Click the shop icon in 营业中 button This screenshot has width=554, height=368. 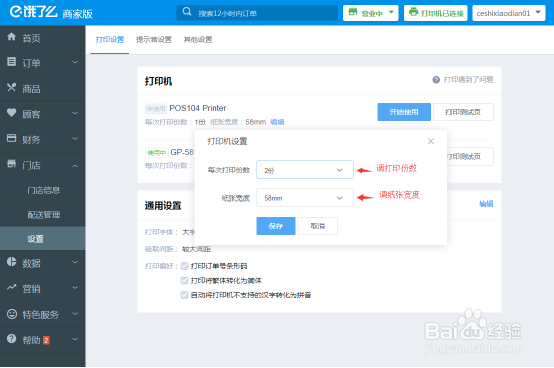353,12
